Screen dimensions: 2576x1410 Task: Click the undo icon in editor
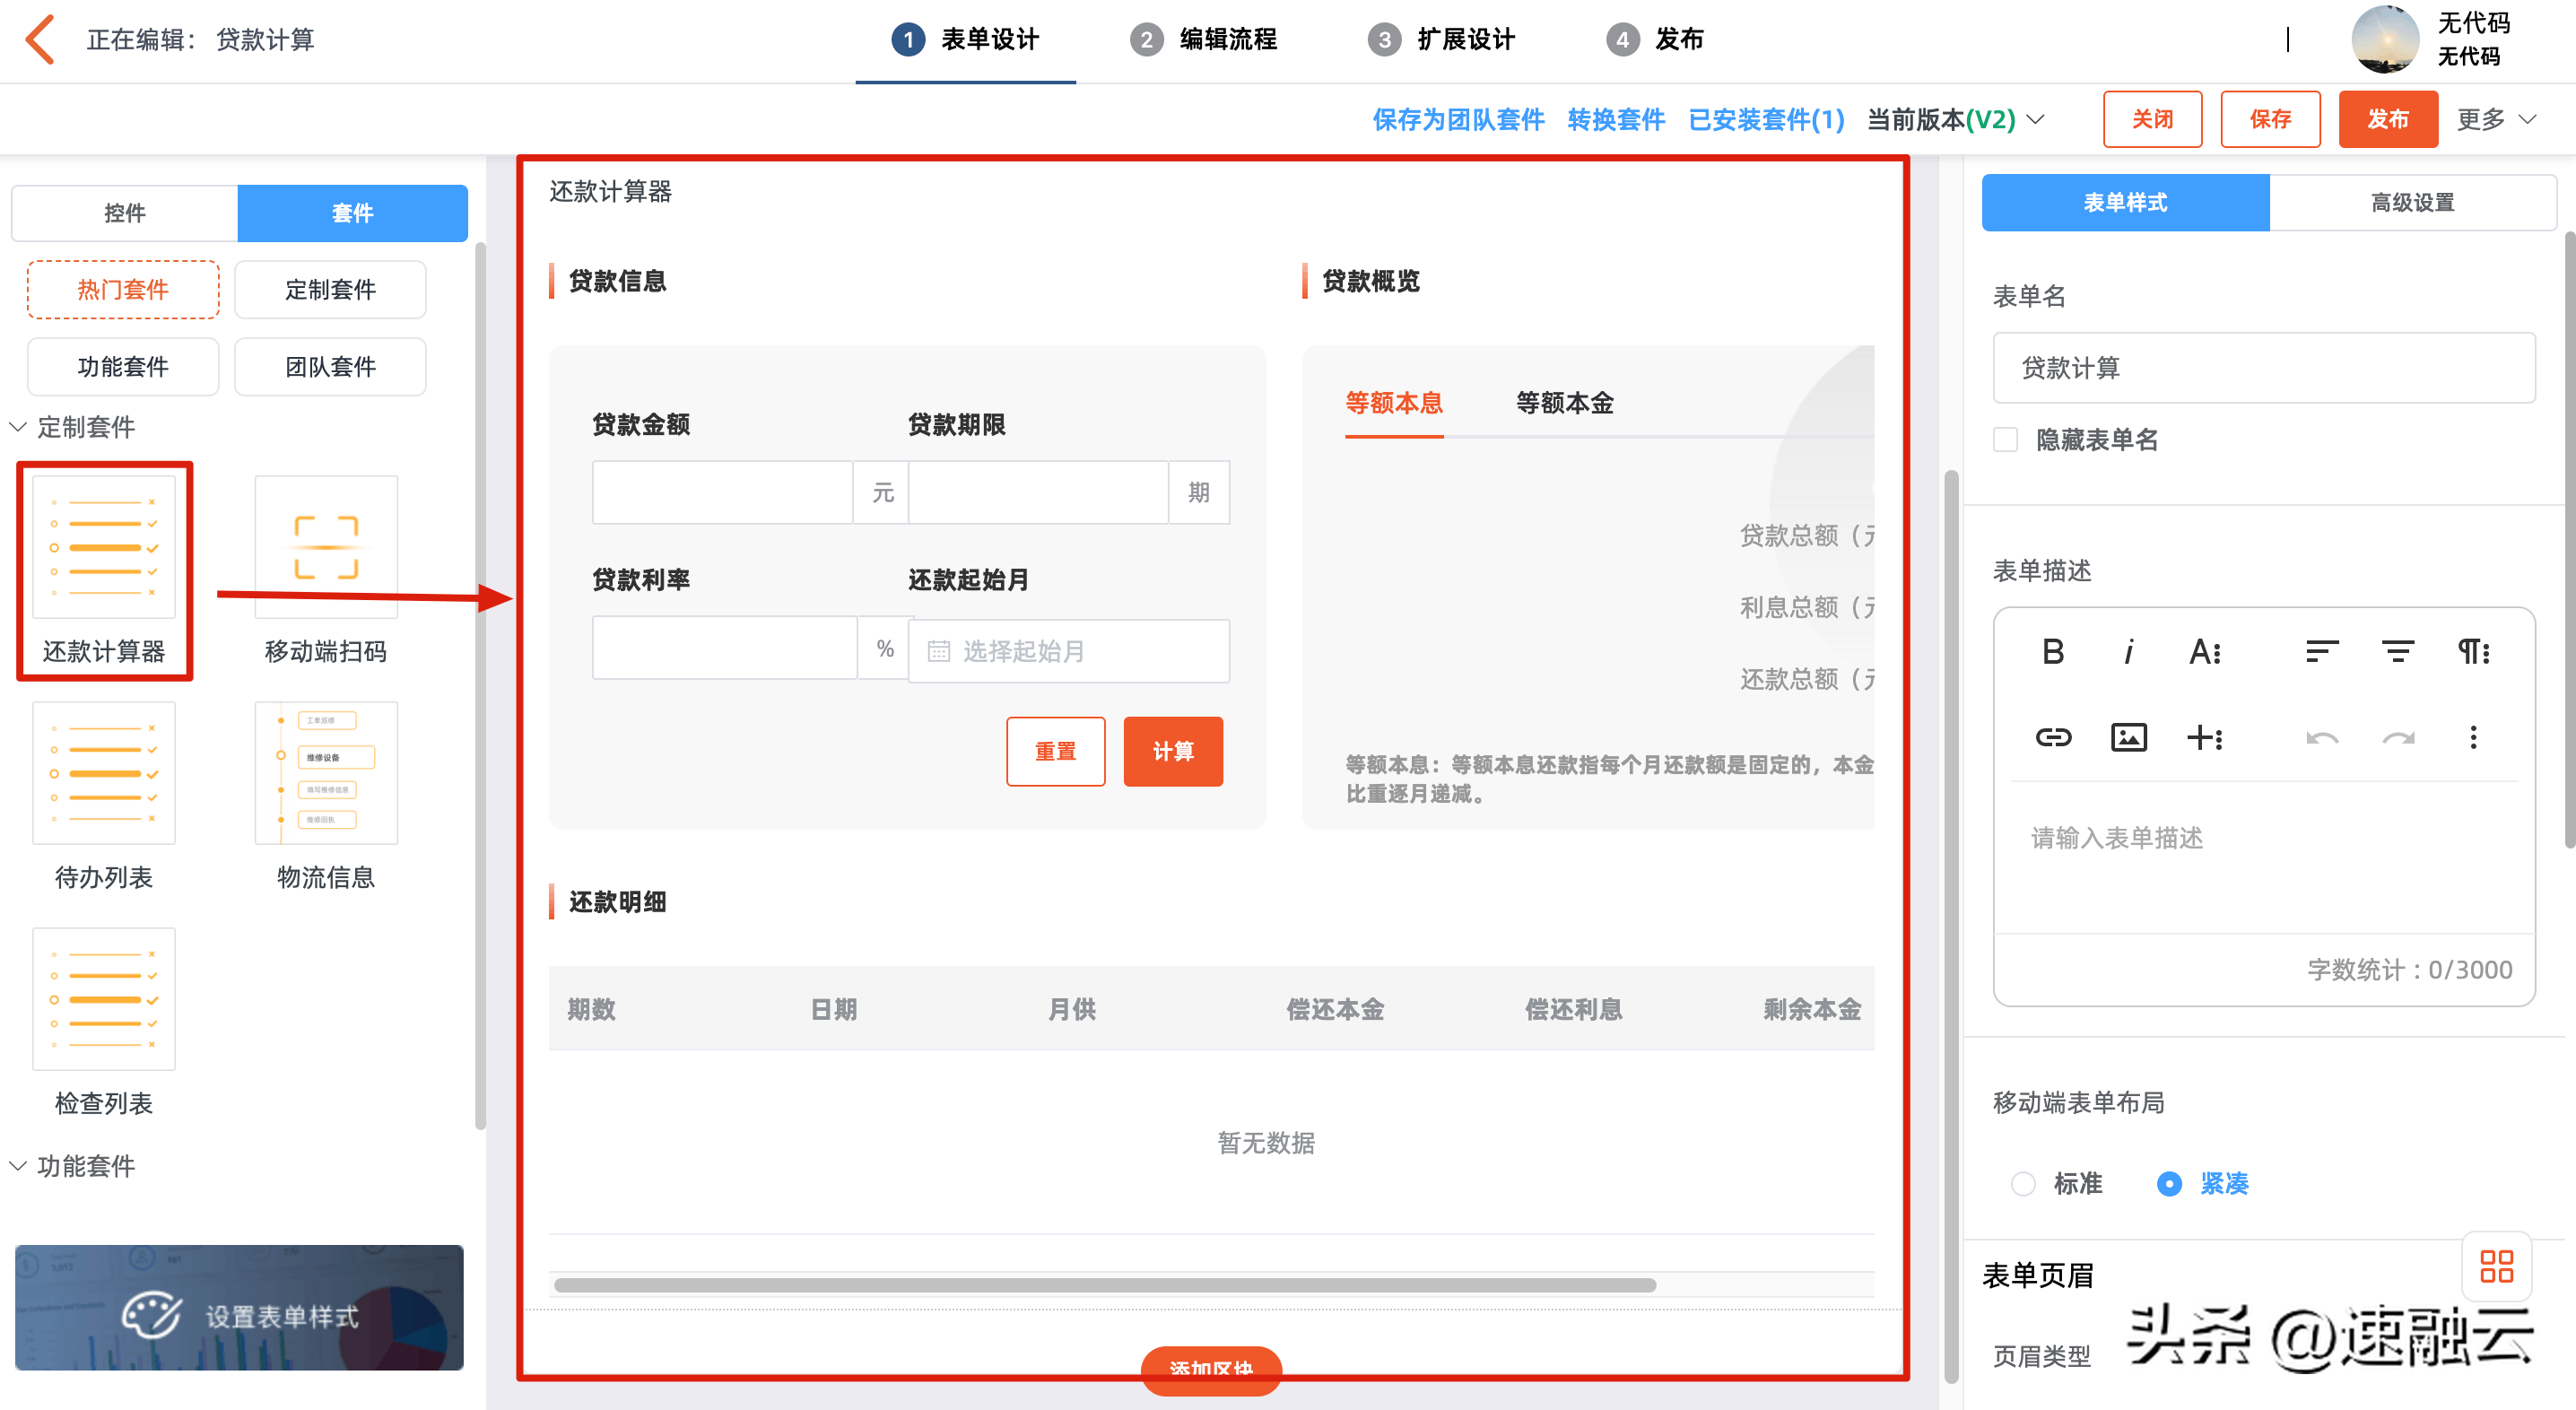(x=2321, y=738)
